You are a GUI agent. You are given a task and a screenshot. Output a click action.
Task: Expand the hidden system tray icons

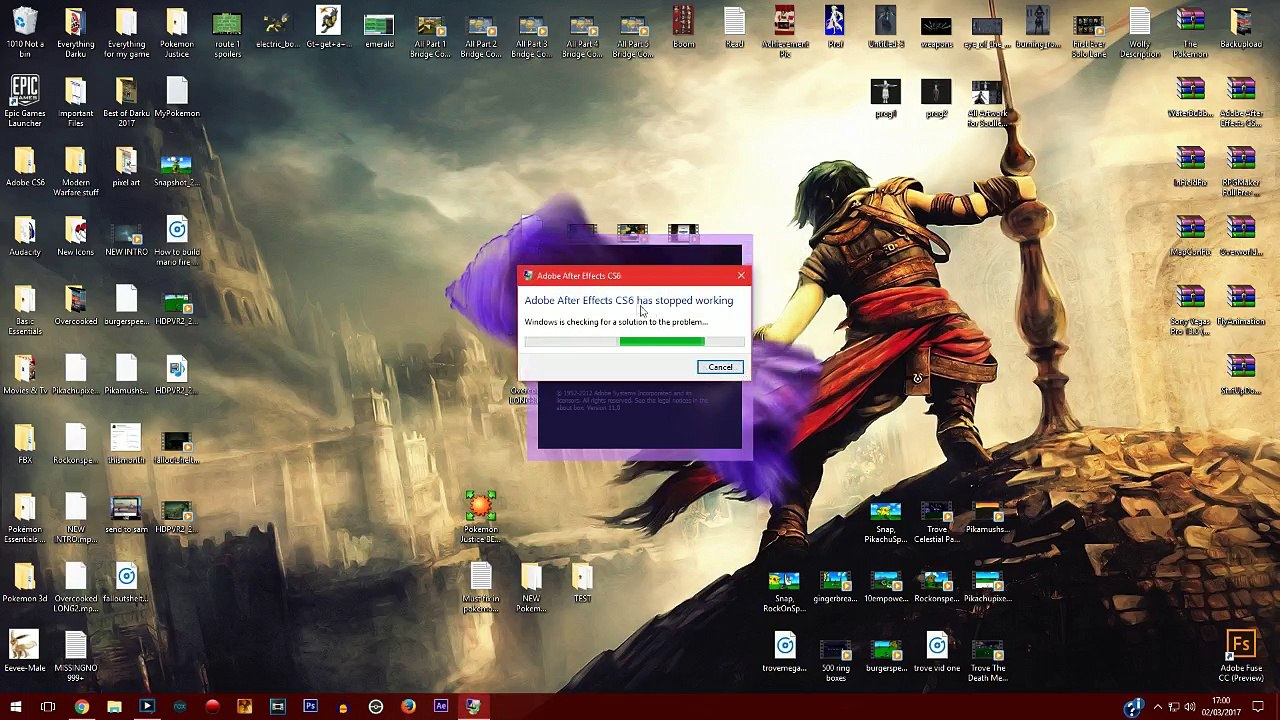(x=1158, y=707)
